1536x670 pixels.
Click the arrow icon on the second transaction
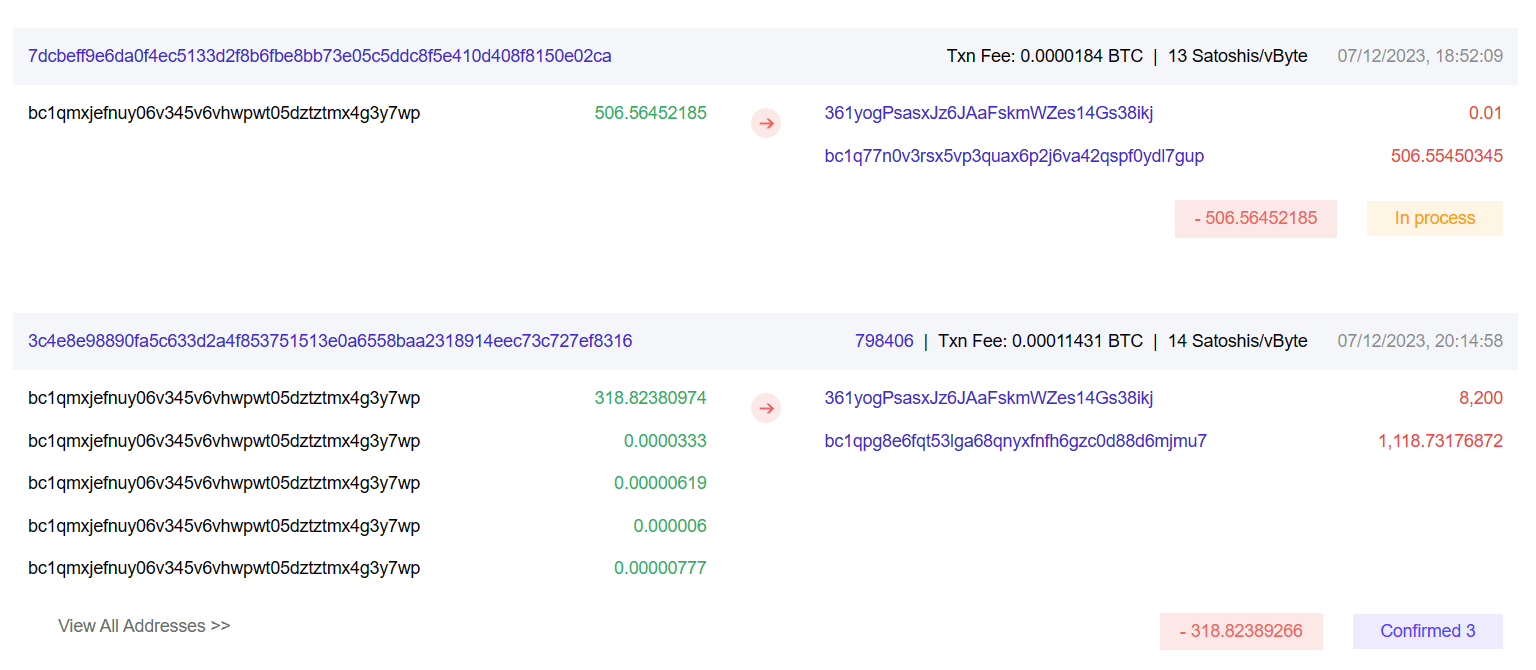pos(766,408)
